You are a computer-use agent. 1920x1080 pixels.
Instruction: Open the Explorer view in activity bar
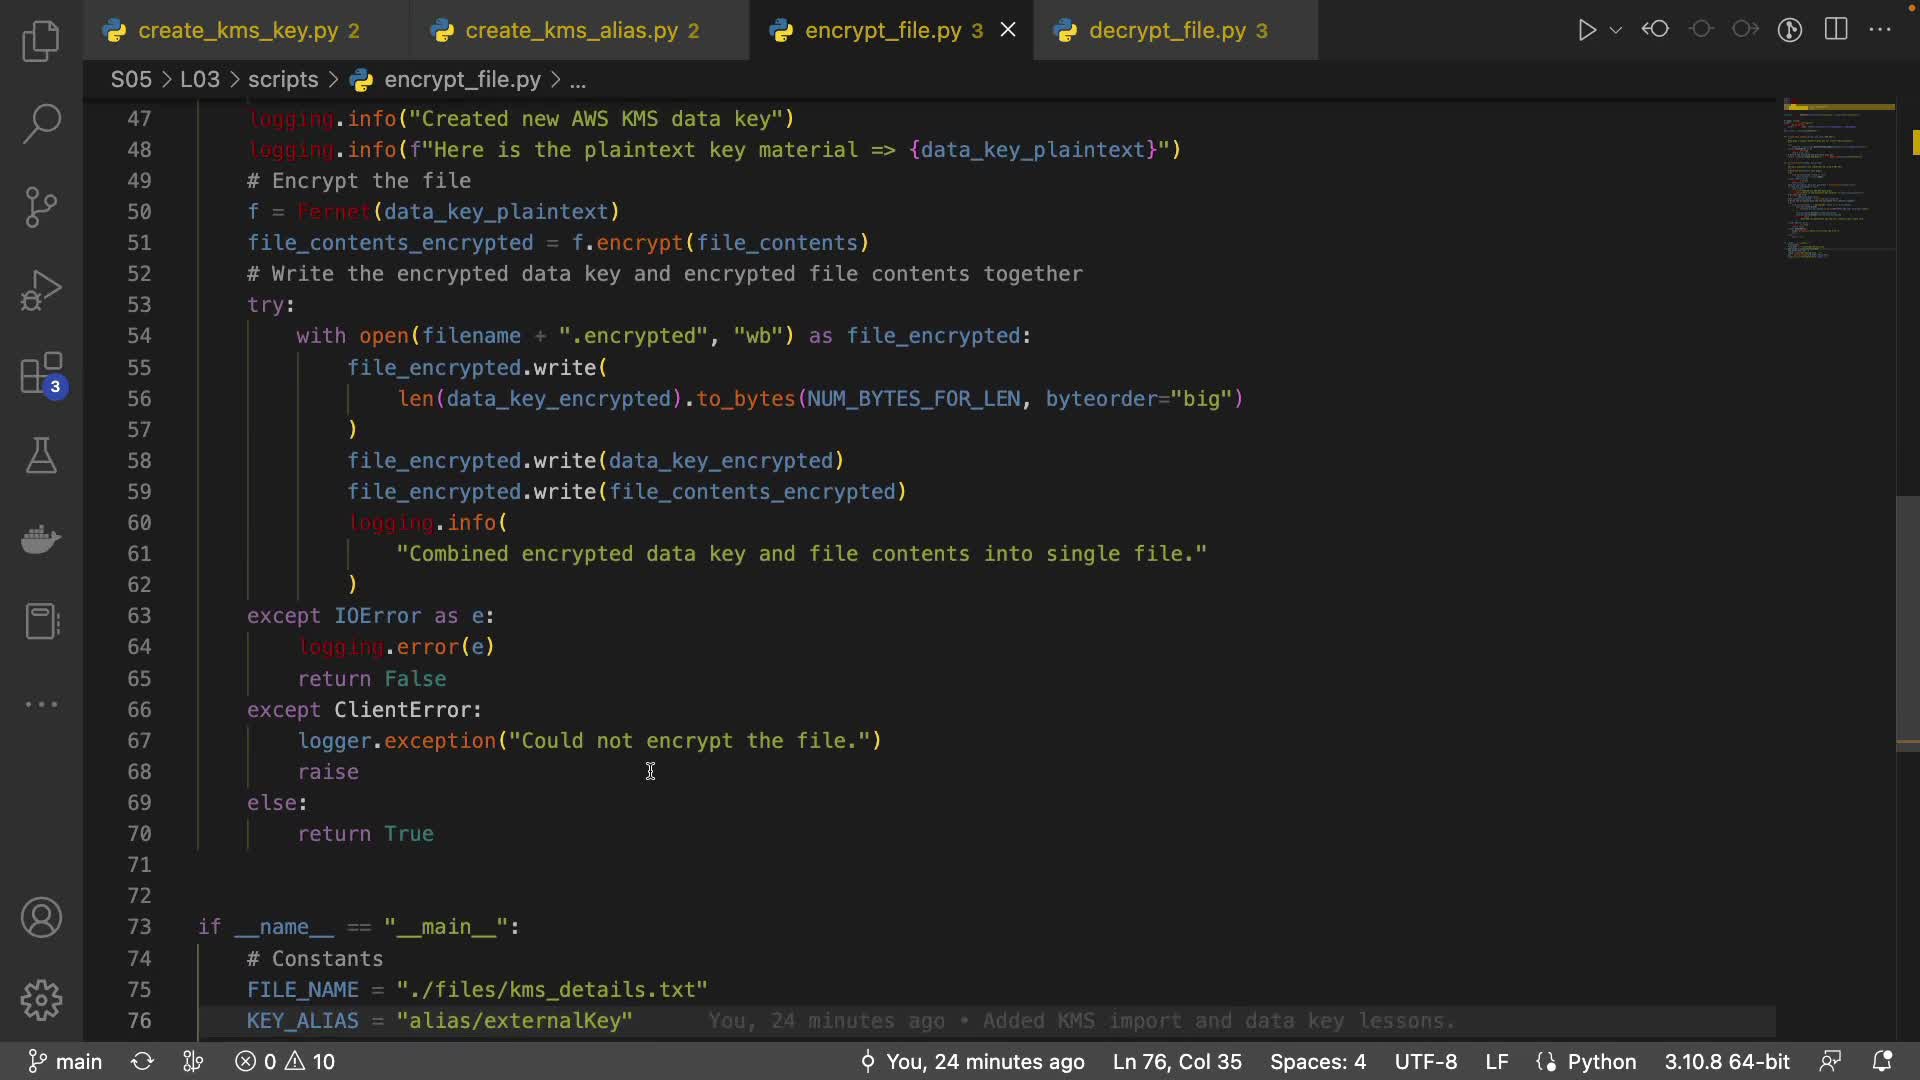[41, 41]
